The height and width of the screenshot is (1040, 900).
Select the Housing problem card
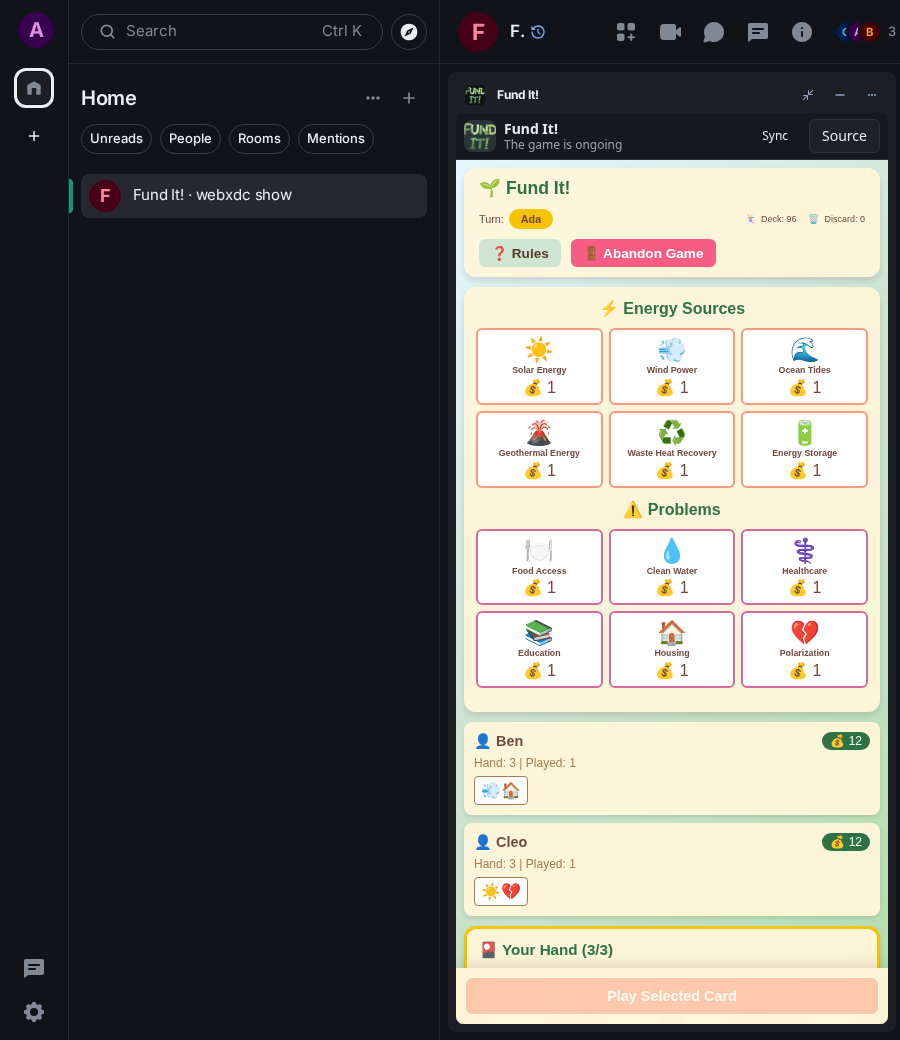(x=672, y=649)
